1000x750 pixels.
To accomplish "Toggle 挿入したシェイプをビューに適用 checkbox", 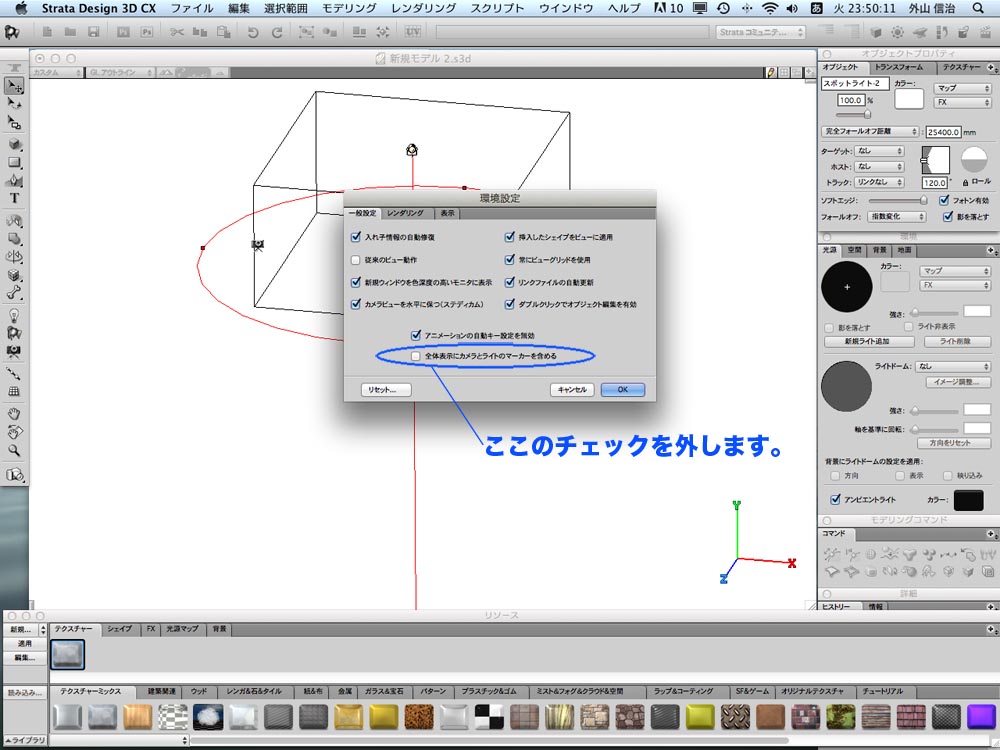I will (x=510, y=237).
